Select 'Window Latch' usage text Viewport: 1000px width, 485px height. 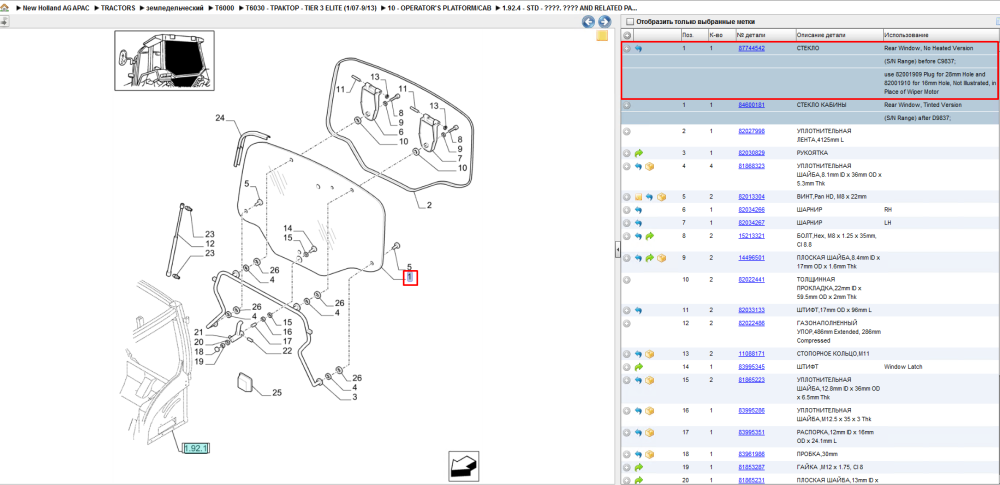coord(901,367)
